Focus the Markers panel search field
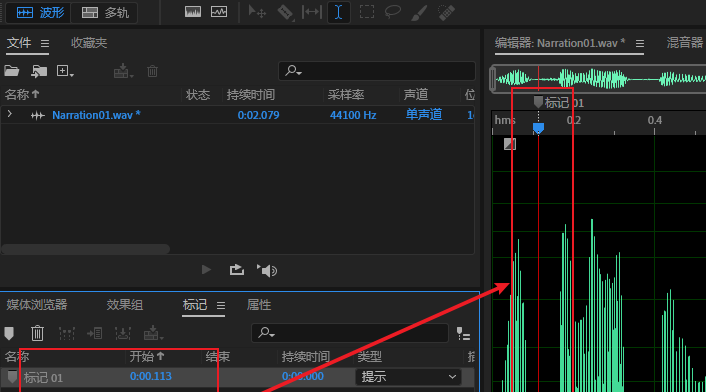 coord(350,333)
